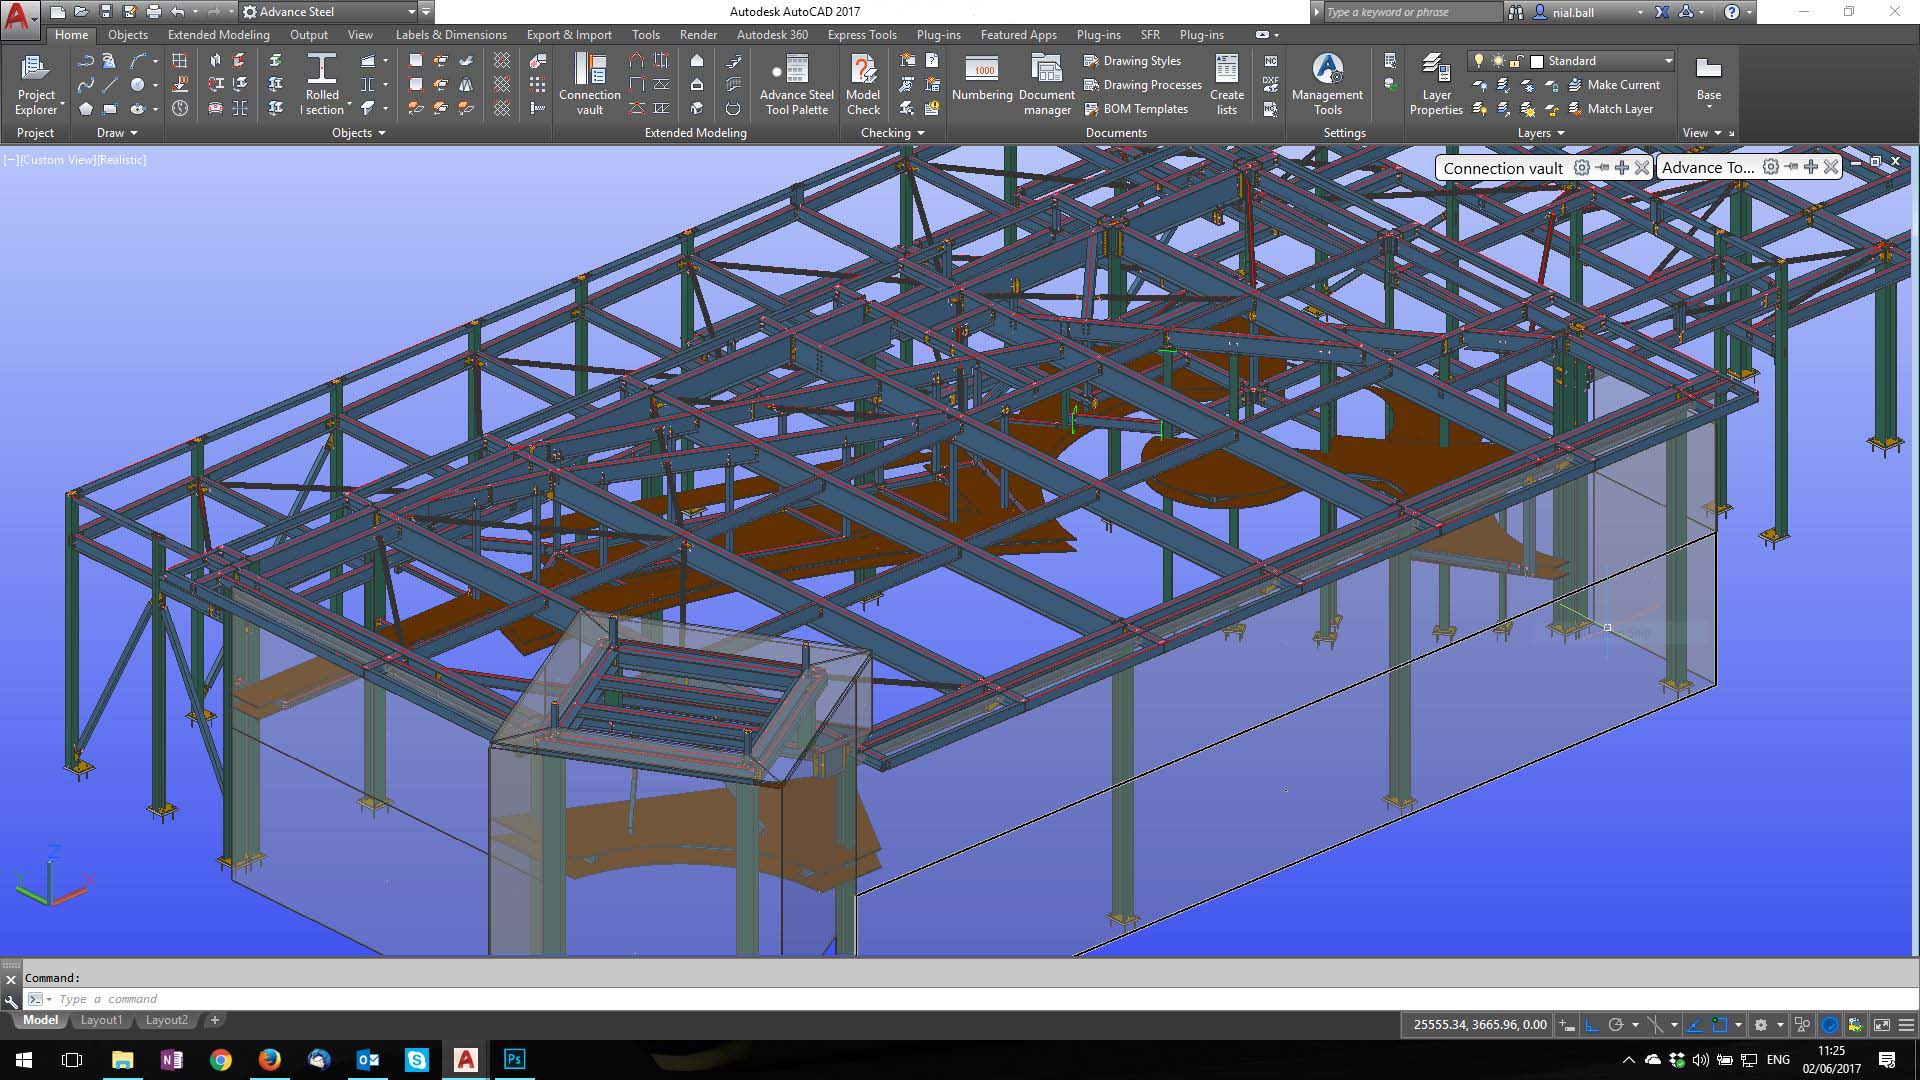Open the Workspace Switching gear in status bar
This screenshot has width=1920, height=1080.
pos(1761,1025)
